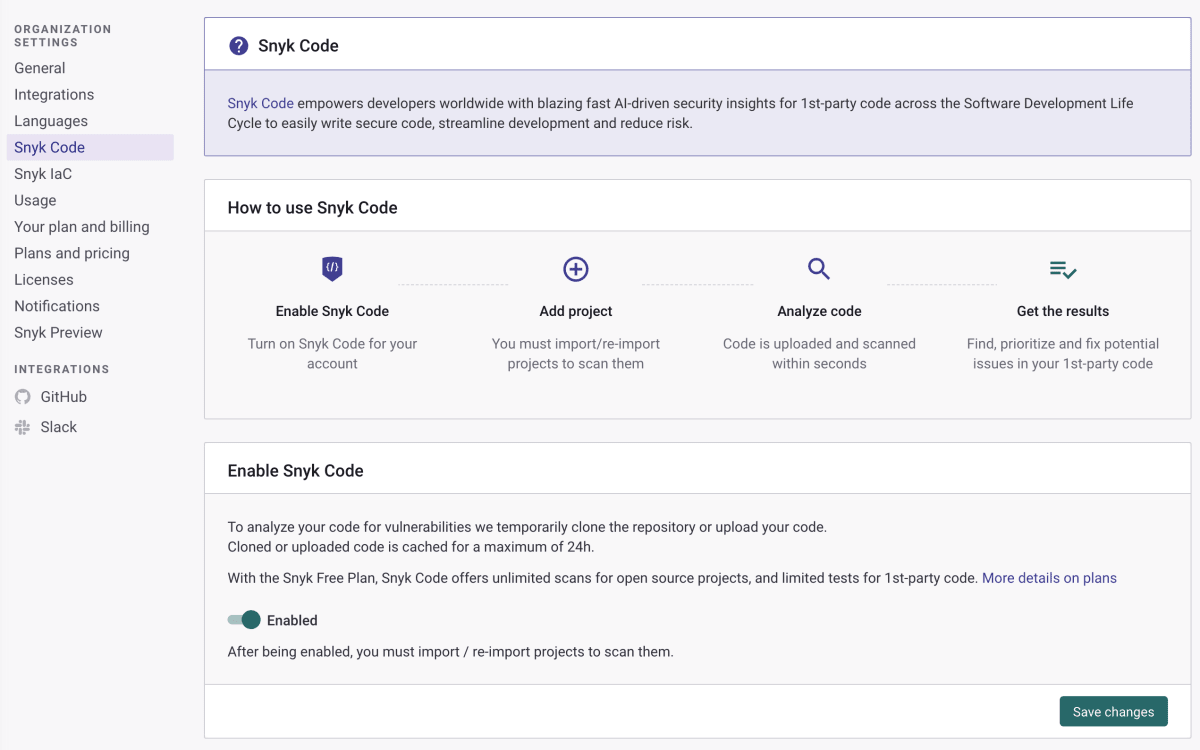
Task: Click the Snyk Code link in description
Action: coord(260,103)
